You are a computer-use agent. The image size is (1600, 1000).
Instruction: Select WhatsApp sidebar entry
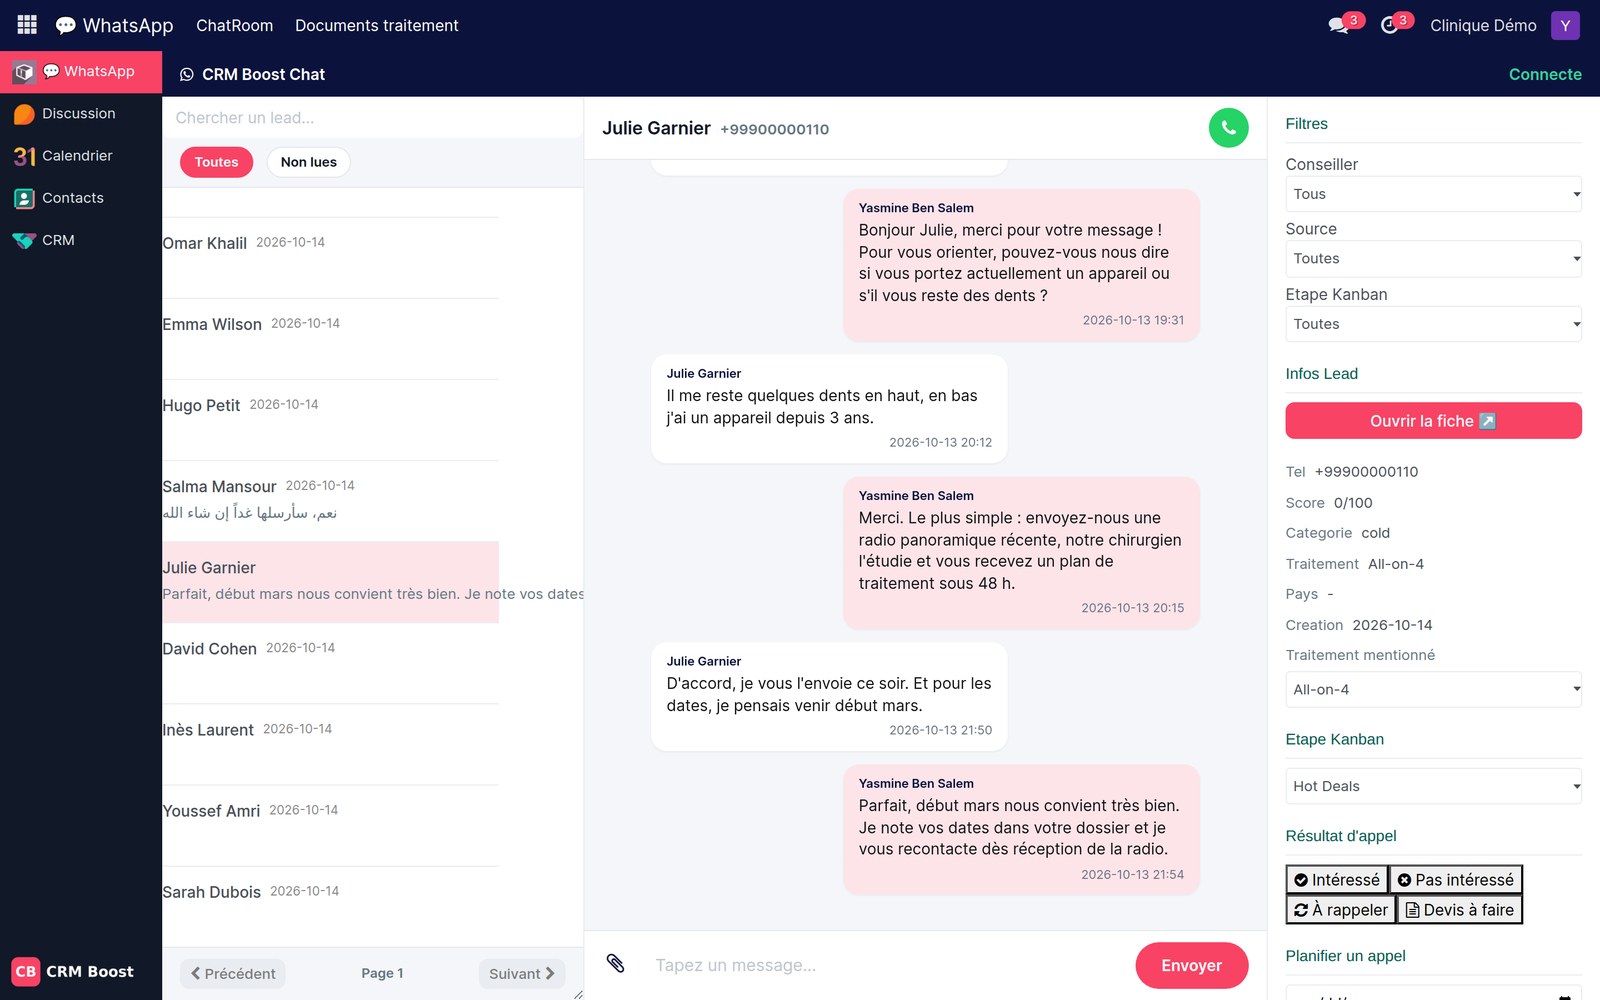(81, 72)
